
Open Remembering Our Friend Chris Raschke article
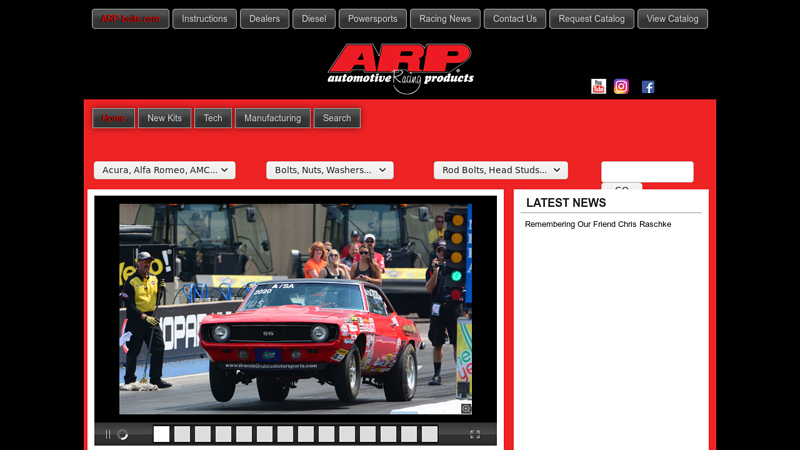(x=597, y=224)
